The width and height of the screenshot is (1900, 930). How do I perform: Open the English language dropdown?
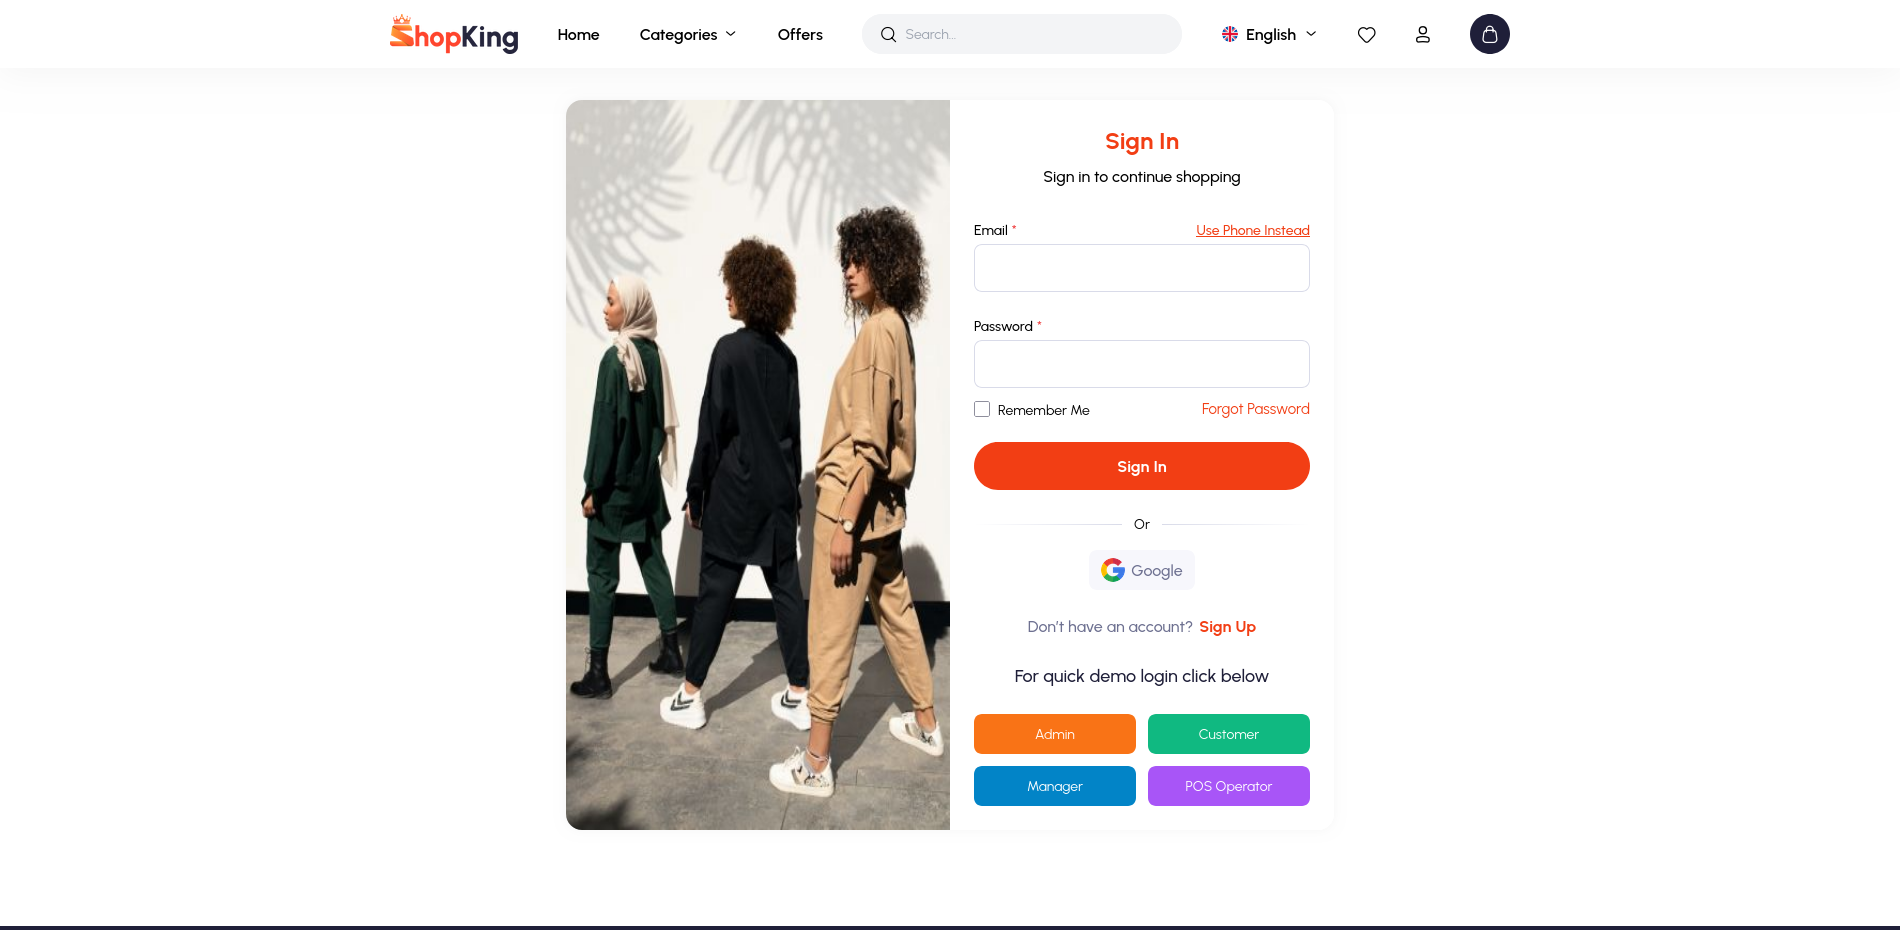(1270, 35)
